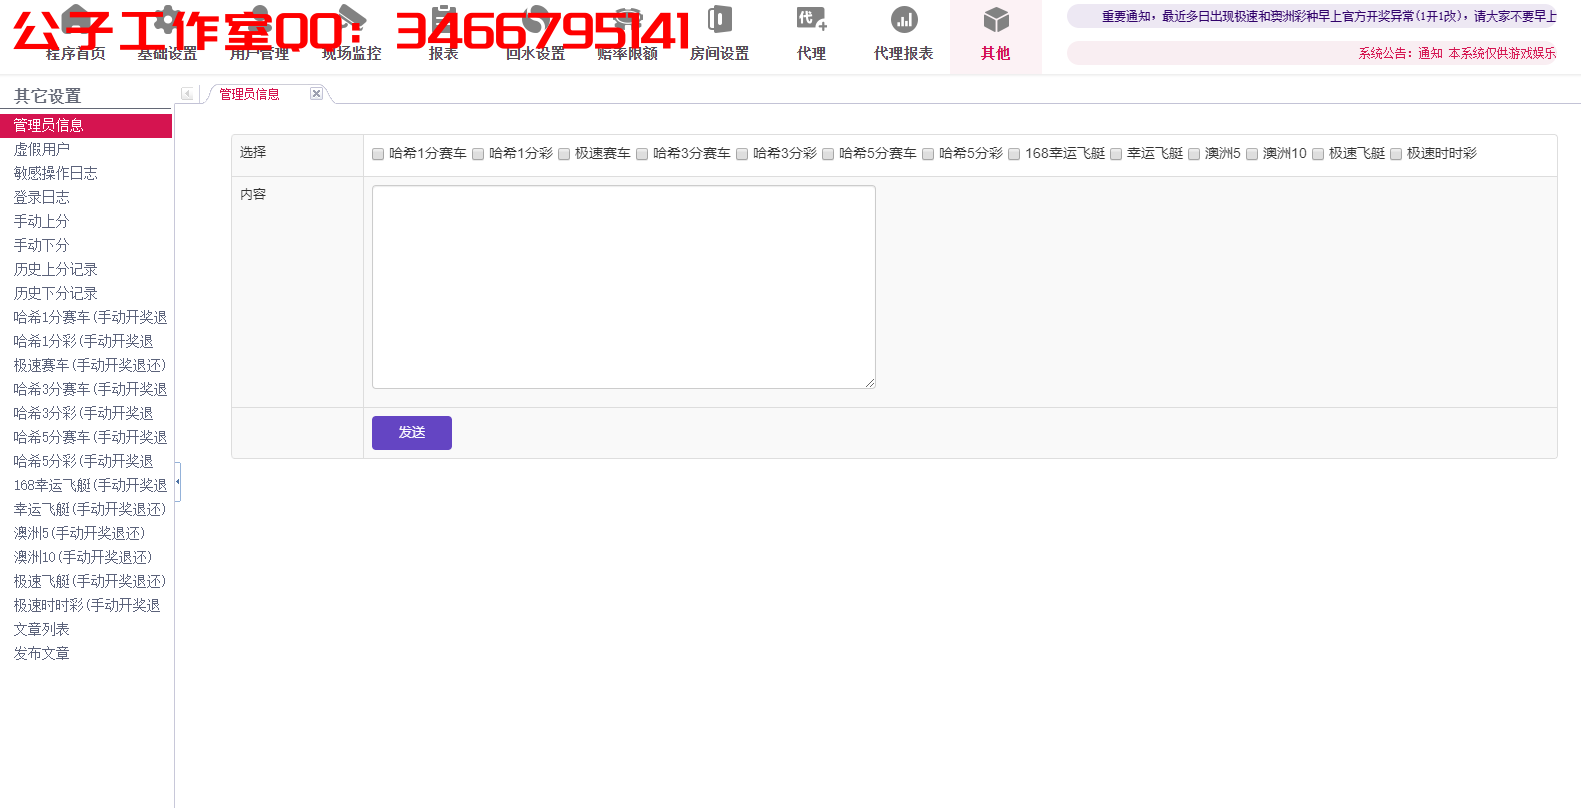Tick the 哈希3分彩 checkbox
The image size is (1581, 808).
click(742, 154)
